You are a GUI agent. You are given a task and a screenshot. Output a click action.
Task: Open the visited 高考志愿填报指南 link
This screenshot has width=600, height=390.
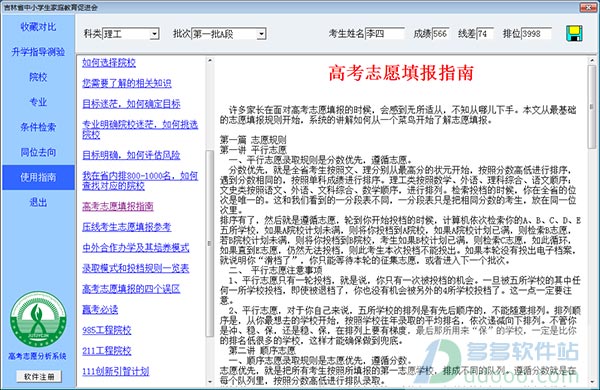[118, 207]
